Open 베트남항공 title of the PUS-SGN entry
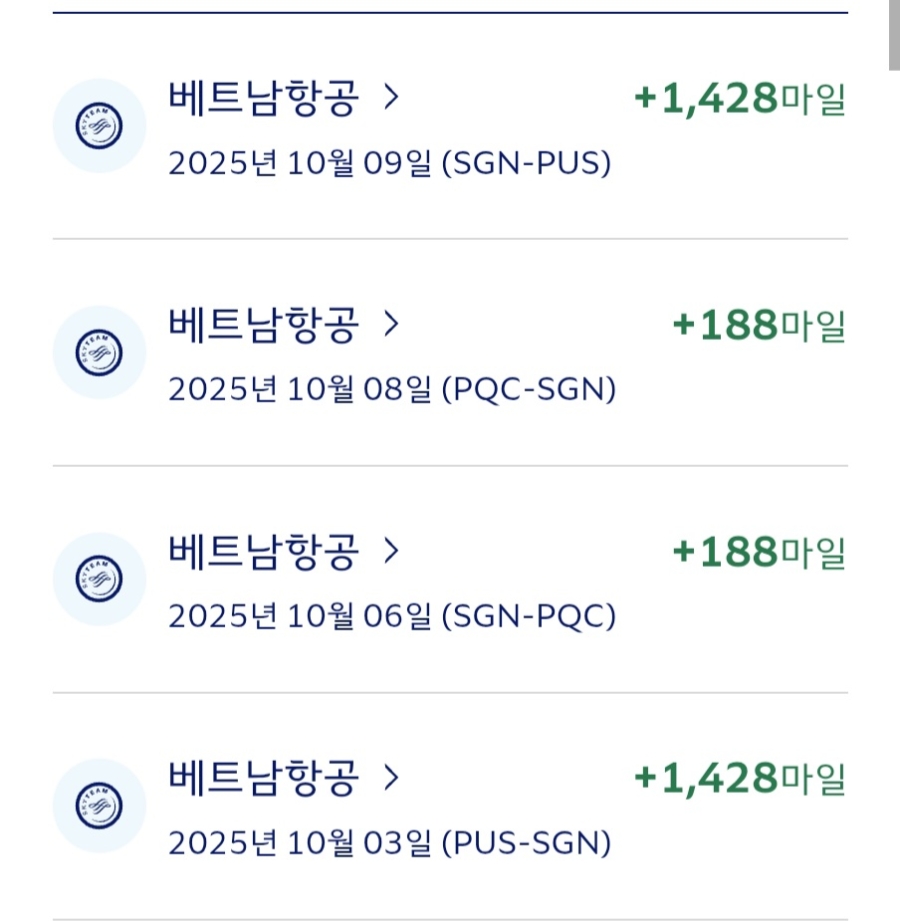 (262, 778)
